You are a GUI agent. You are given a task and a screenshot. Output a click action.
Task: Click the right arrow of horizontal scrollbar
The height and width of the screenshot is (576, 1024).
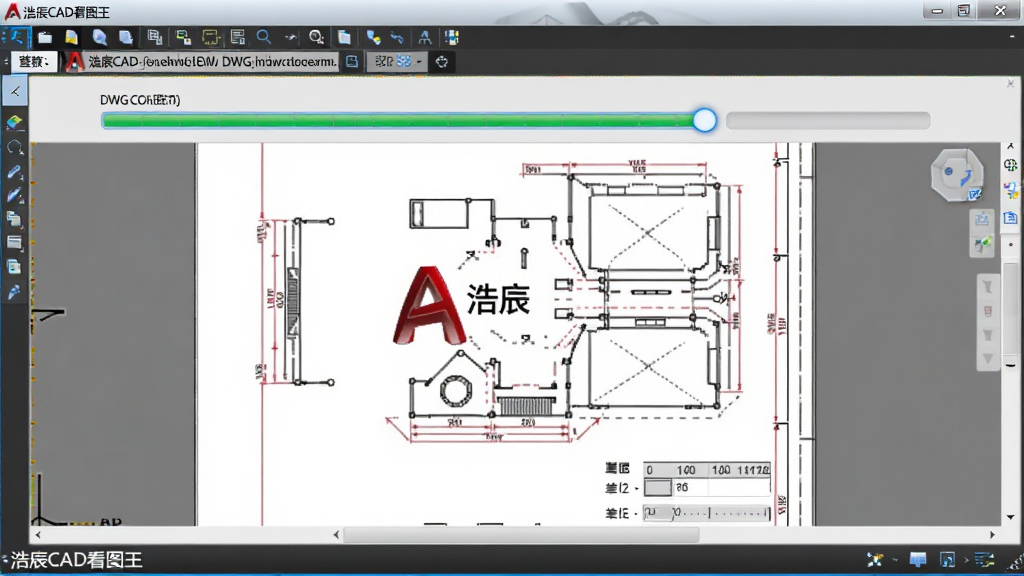tap(993, 535)
